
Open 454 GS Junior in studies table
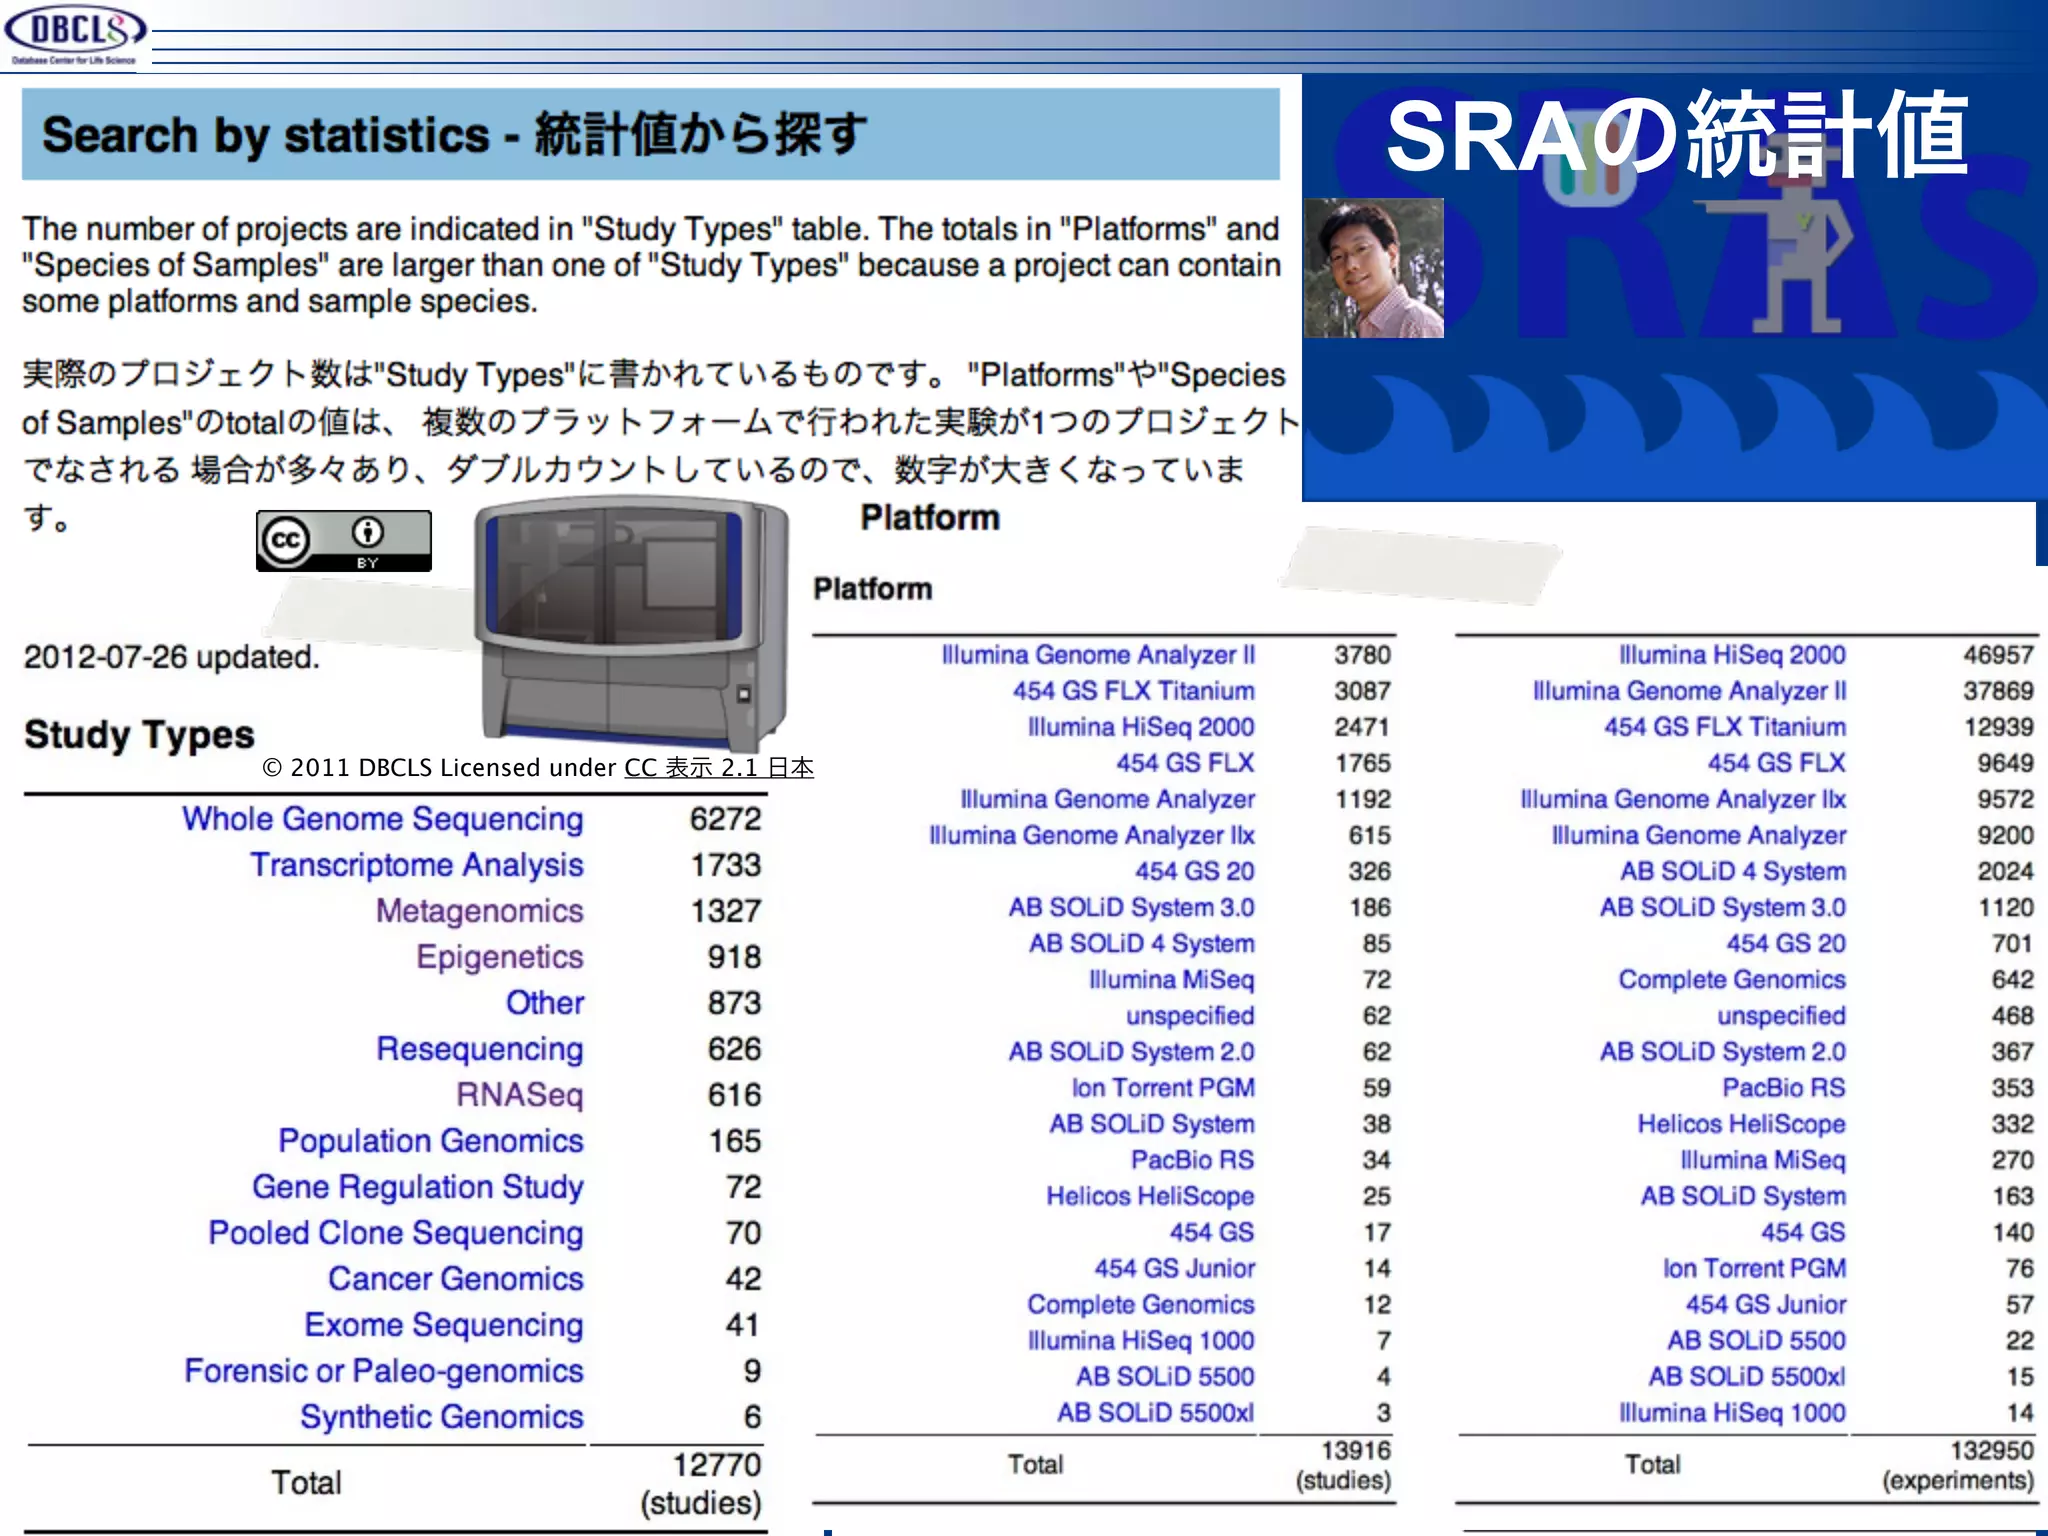[1174, 1268]
